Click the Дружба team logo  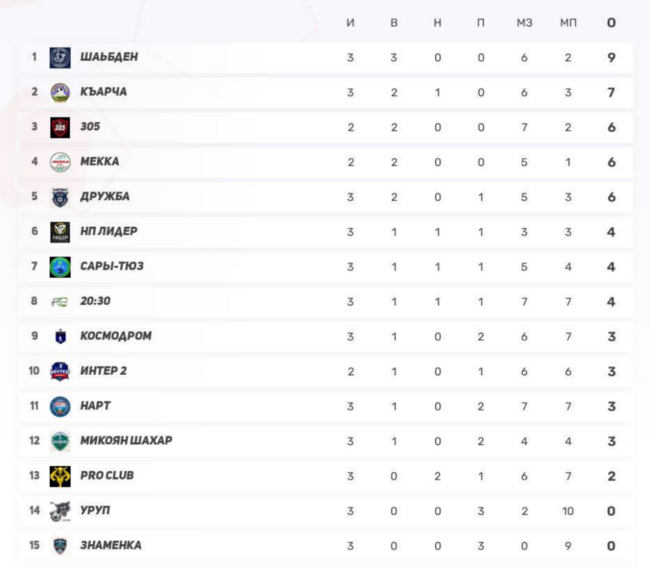(x=61, y=197)
